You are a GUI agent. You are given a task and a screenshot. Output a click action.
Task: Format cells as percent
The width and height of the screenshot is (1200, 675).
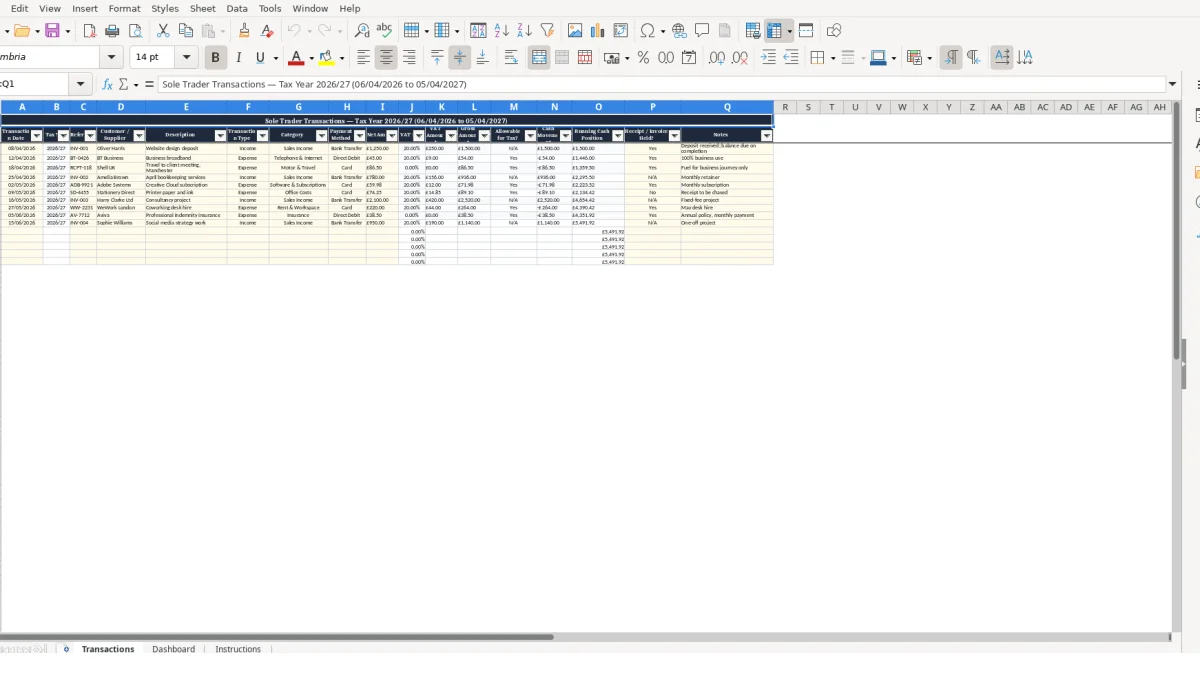click(643, 58)
